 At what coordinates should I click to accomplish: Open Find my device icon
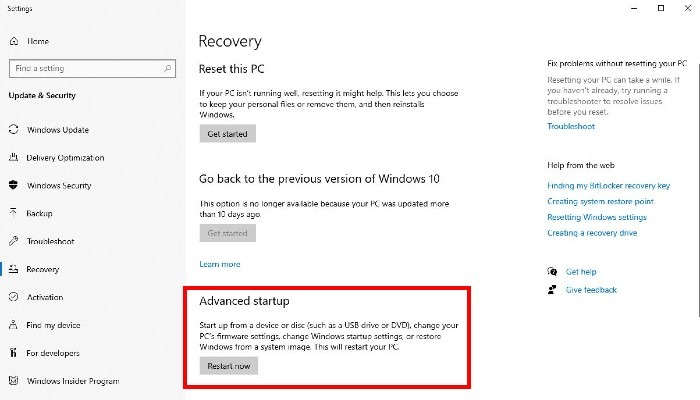tap(14, 325)
